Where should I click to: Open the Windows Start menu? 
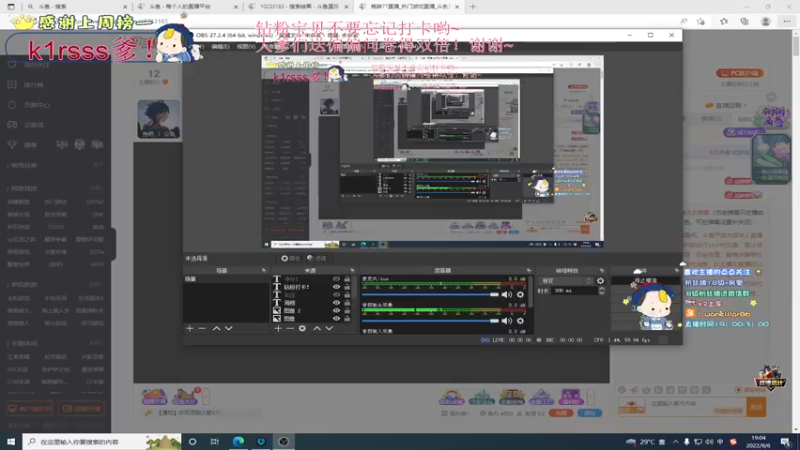[x=11, y=441]
